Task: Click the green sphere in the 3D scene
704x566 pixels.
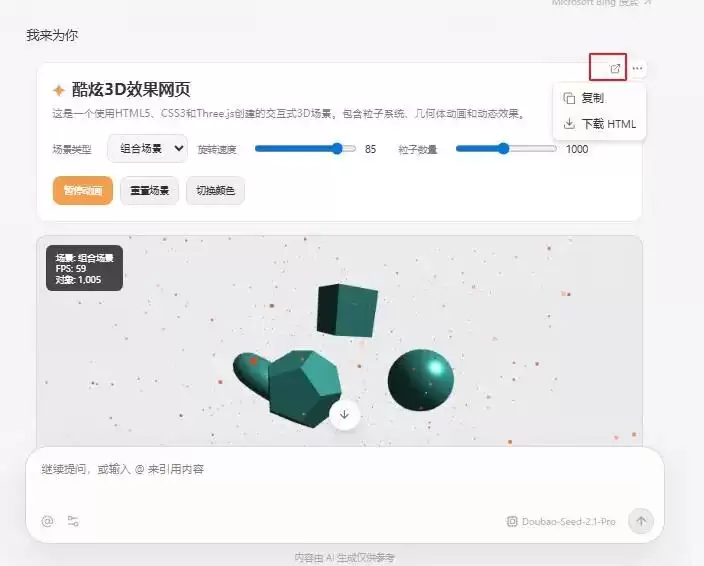Action: point(421,380)
